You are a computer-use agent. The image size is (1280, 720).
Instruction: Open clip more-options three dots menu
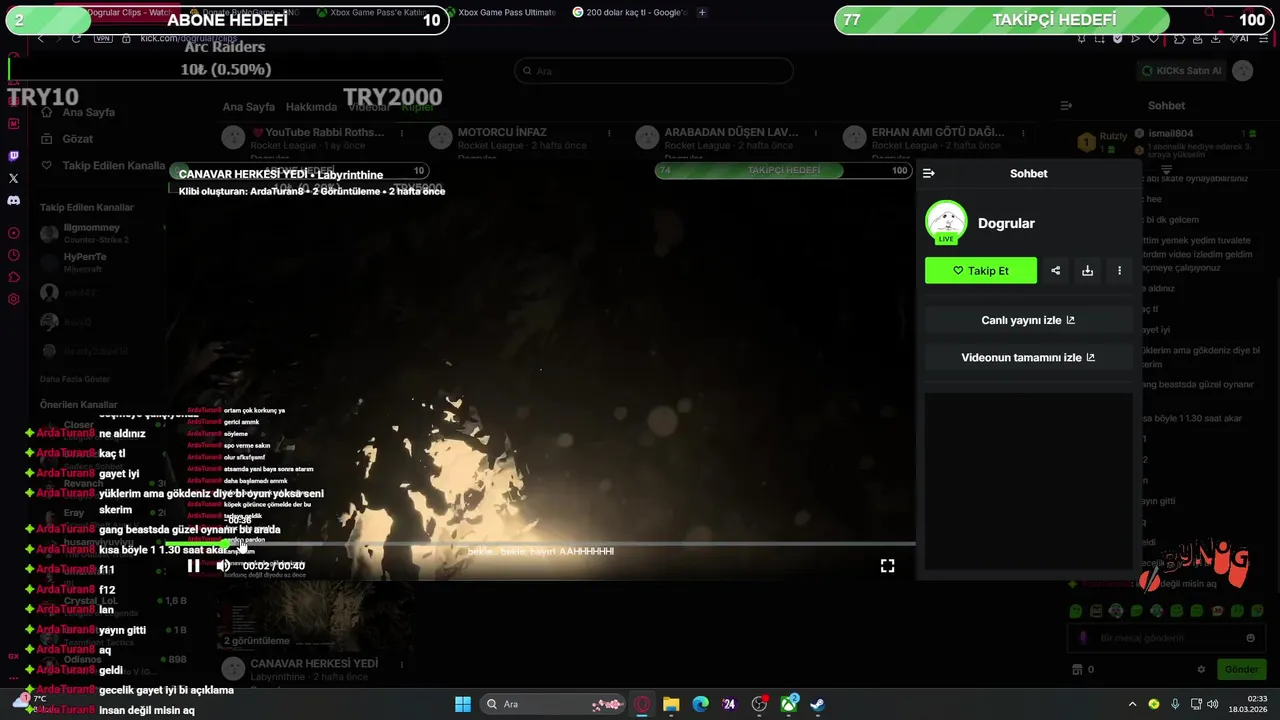click(1119, 270)
